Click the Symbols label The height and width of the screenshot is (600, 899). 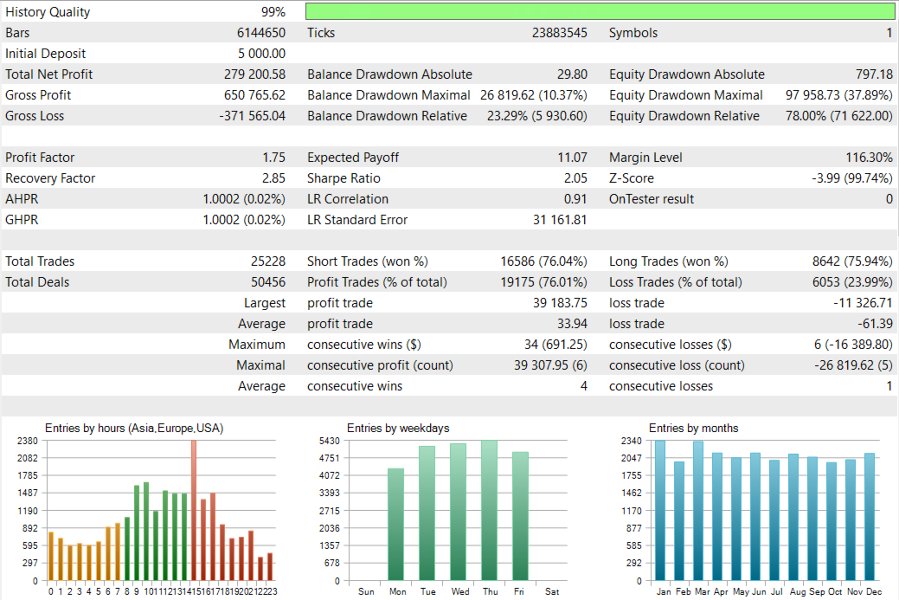pyautogui.click(x=633, y=33)
